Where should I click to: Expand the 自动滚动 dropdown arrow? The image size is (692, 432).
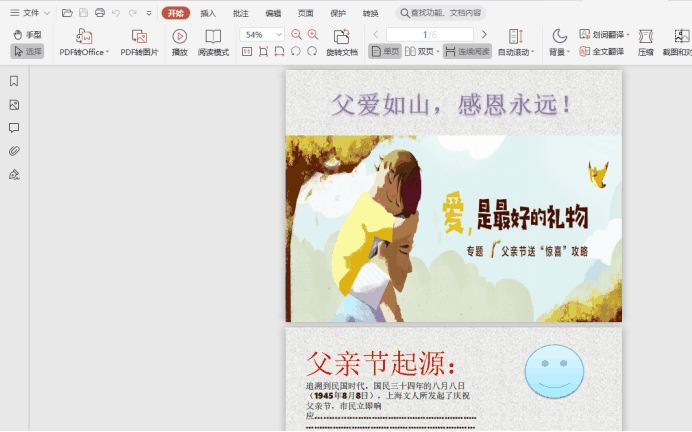tap(533, 52)
